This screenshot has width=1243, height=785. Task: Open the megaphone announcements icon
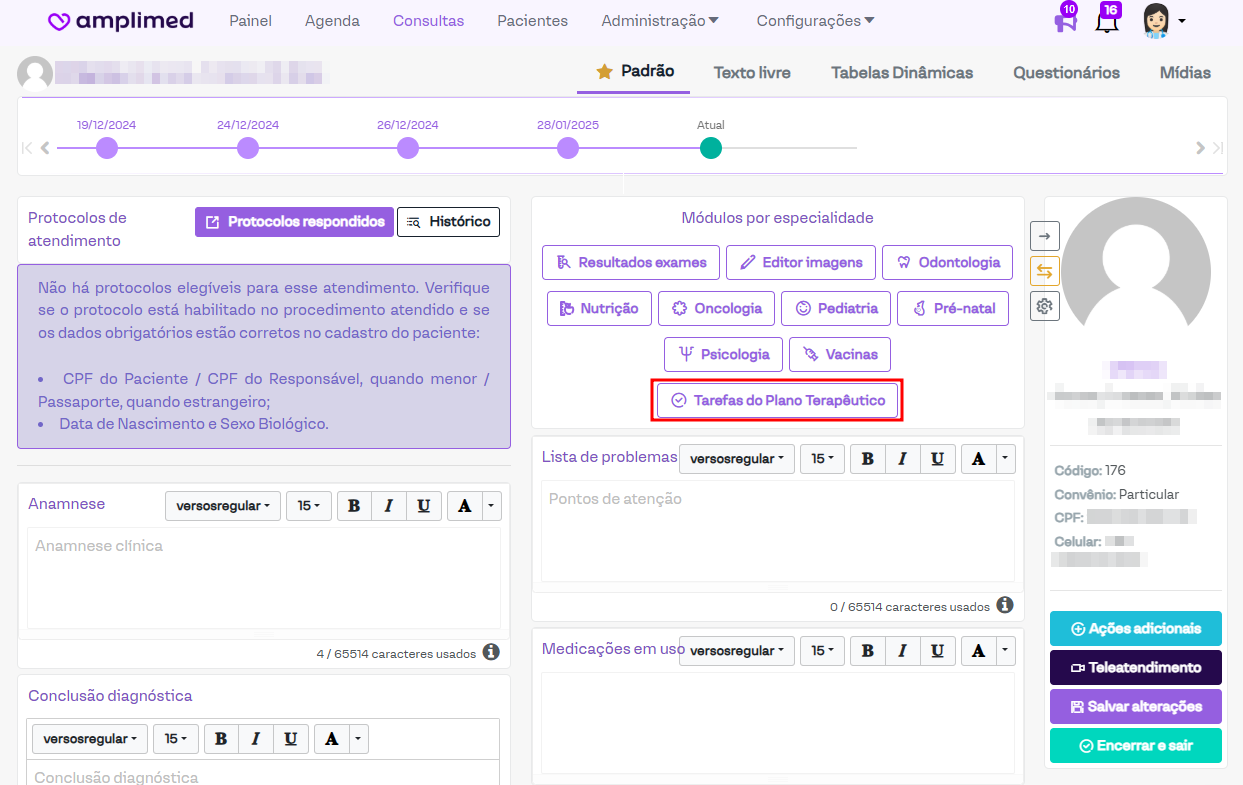tap(1065, 21)
